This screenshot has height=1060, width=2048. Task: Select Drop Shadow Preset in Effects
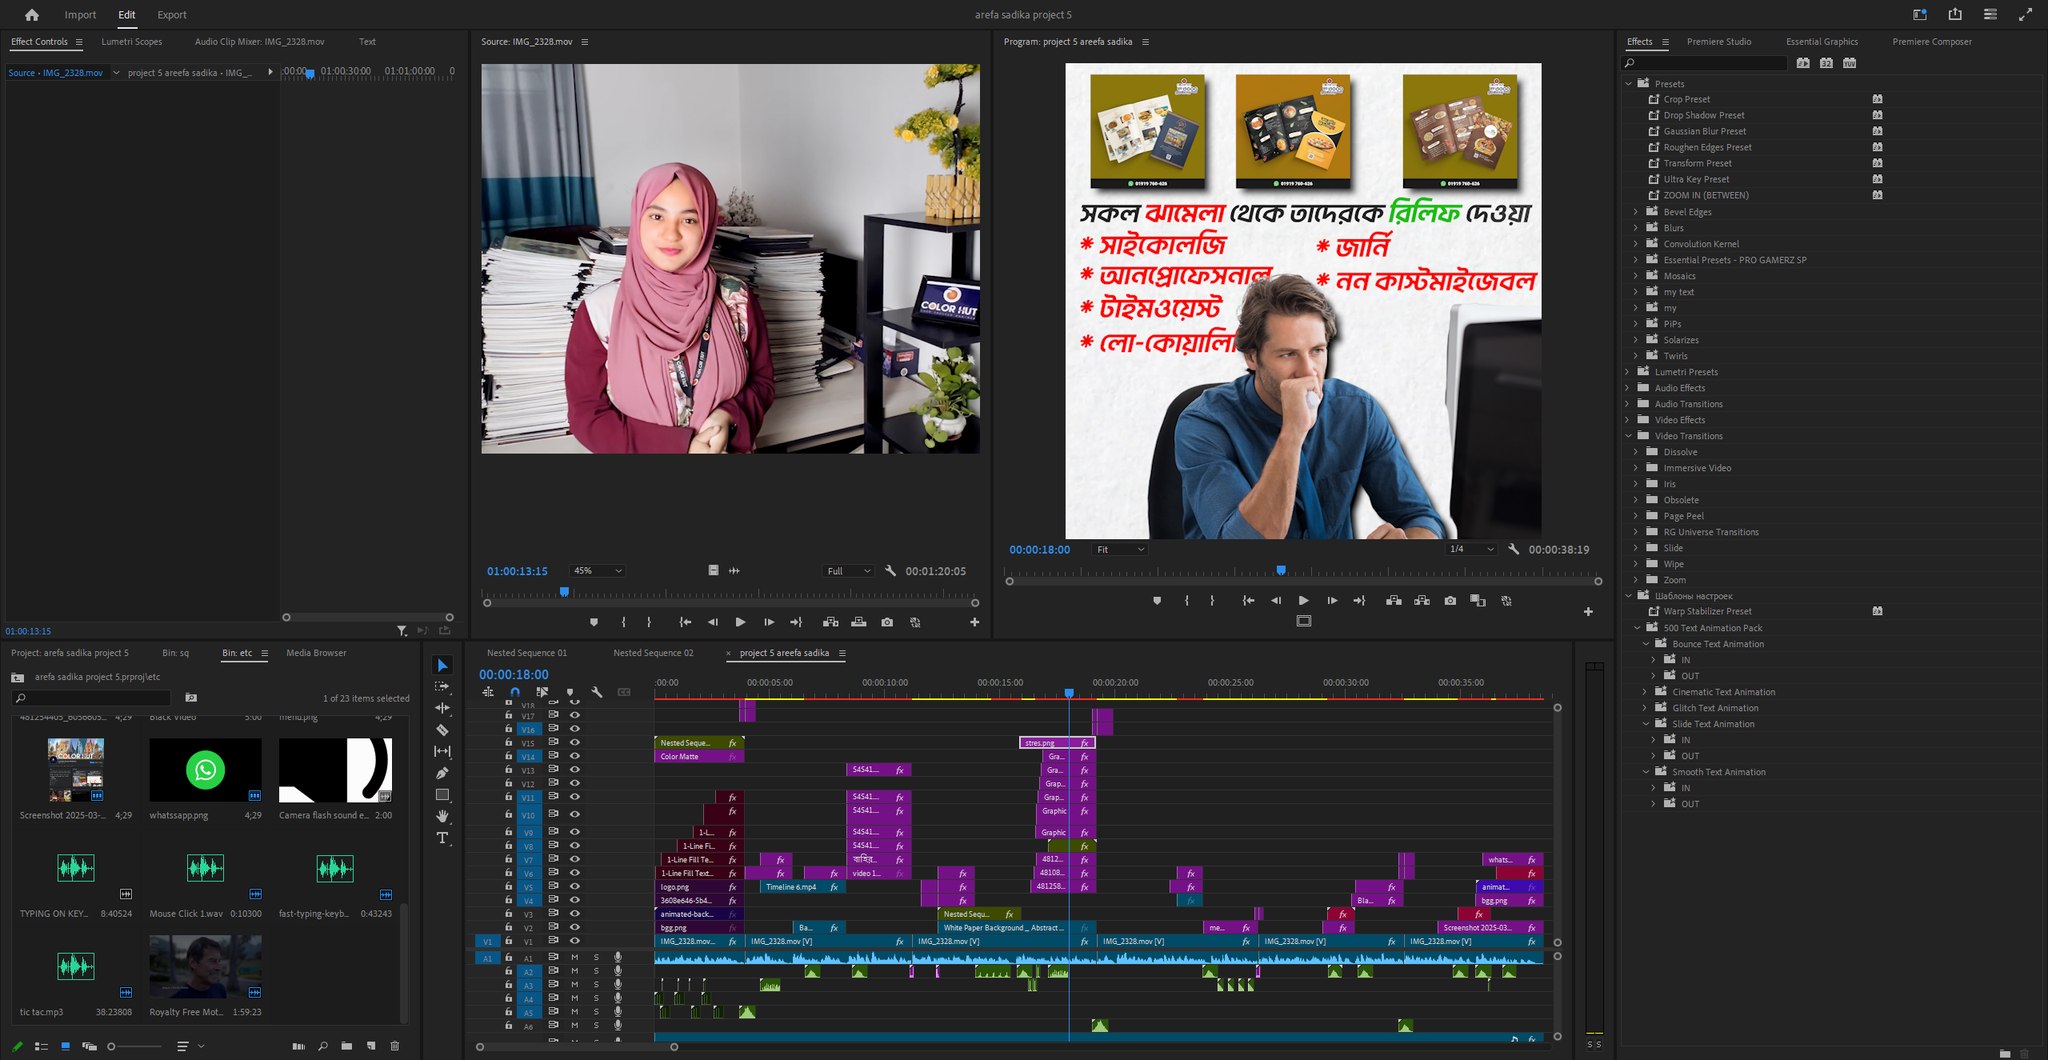click(x=1704, y=115)
